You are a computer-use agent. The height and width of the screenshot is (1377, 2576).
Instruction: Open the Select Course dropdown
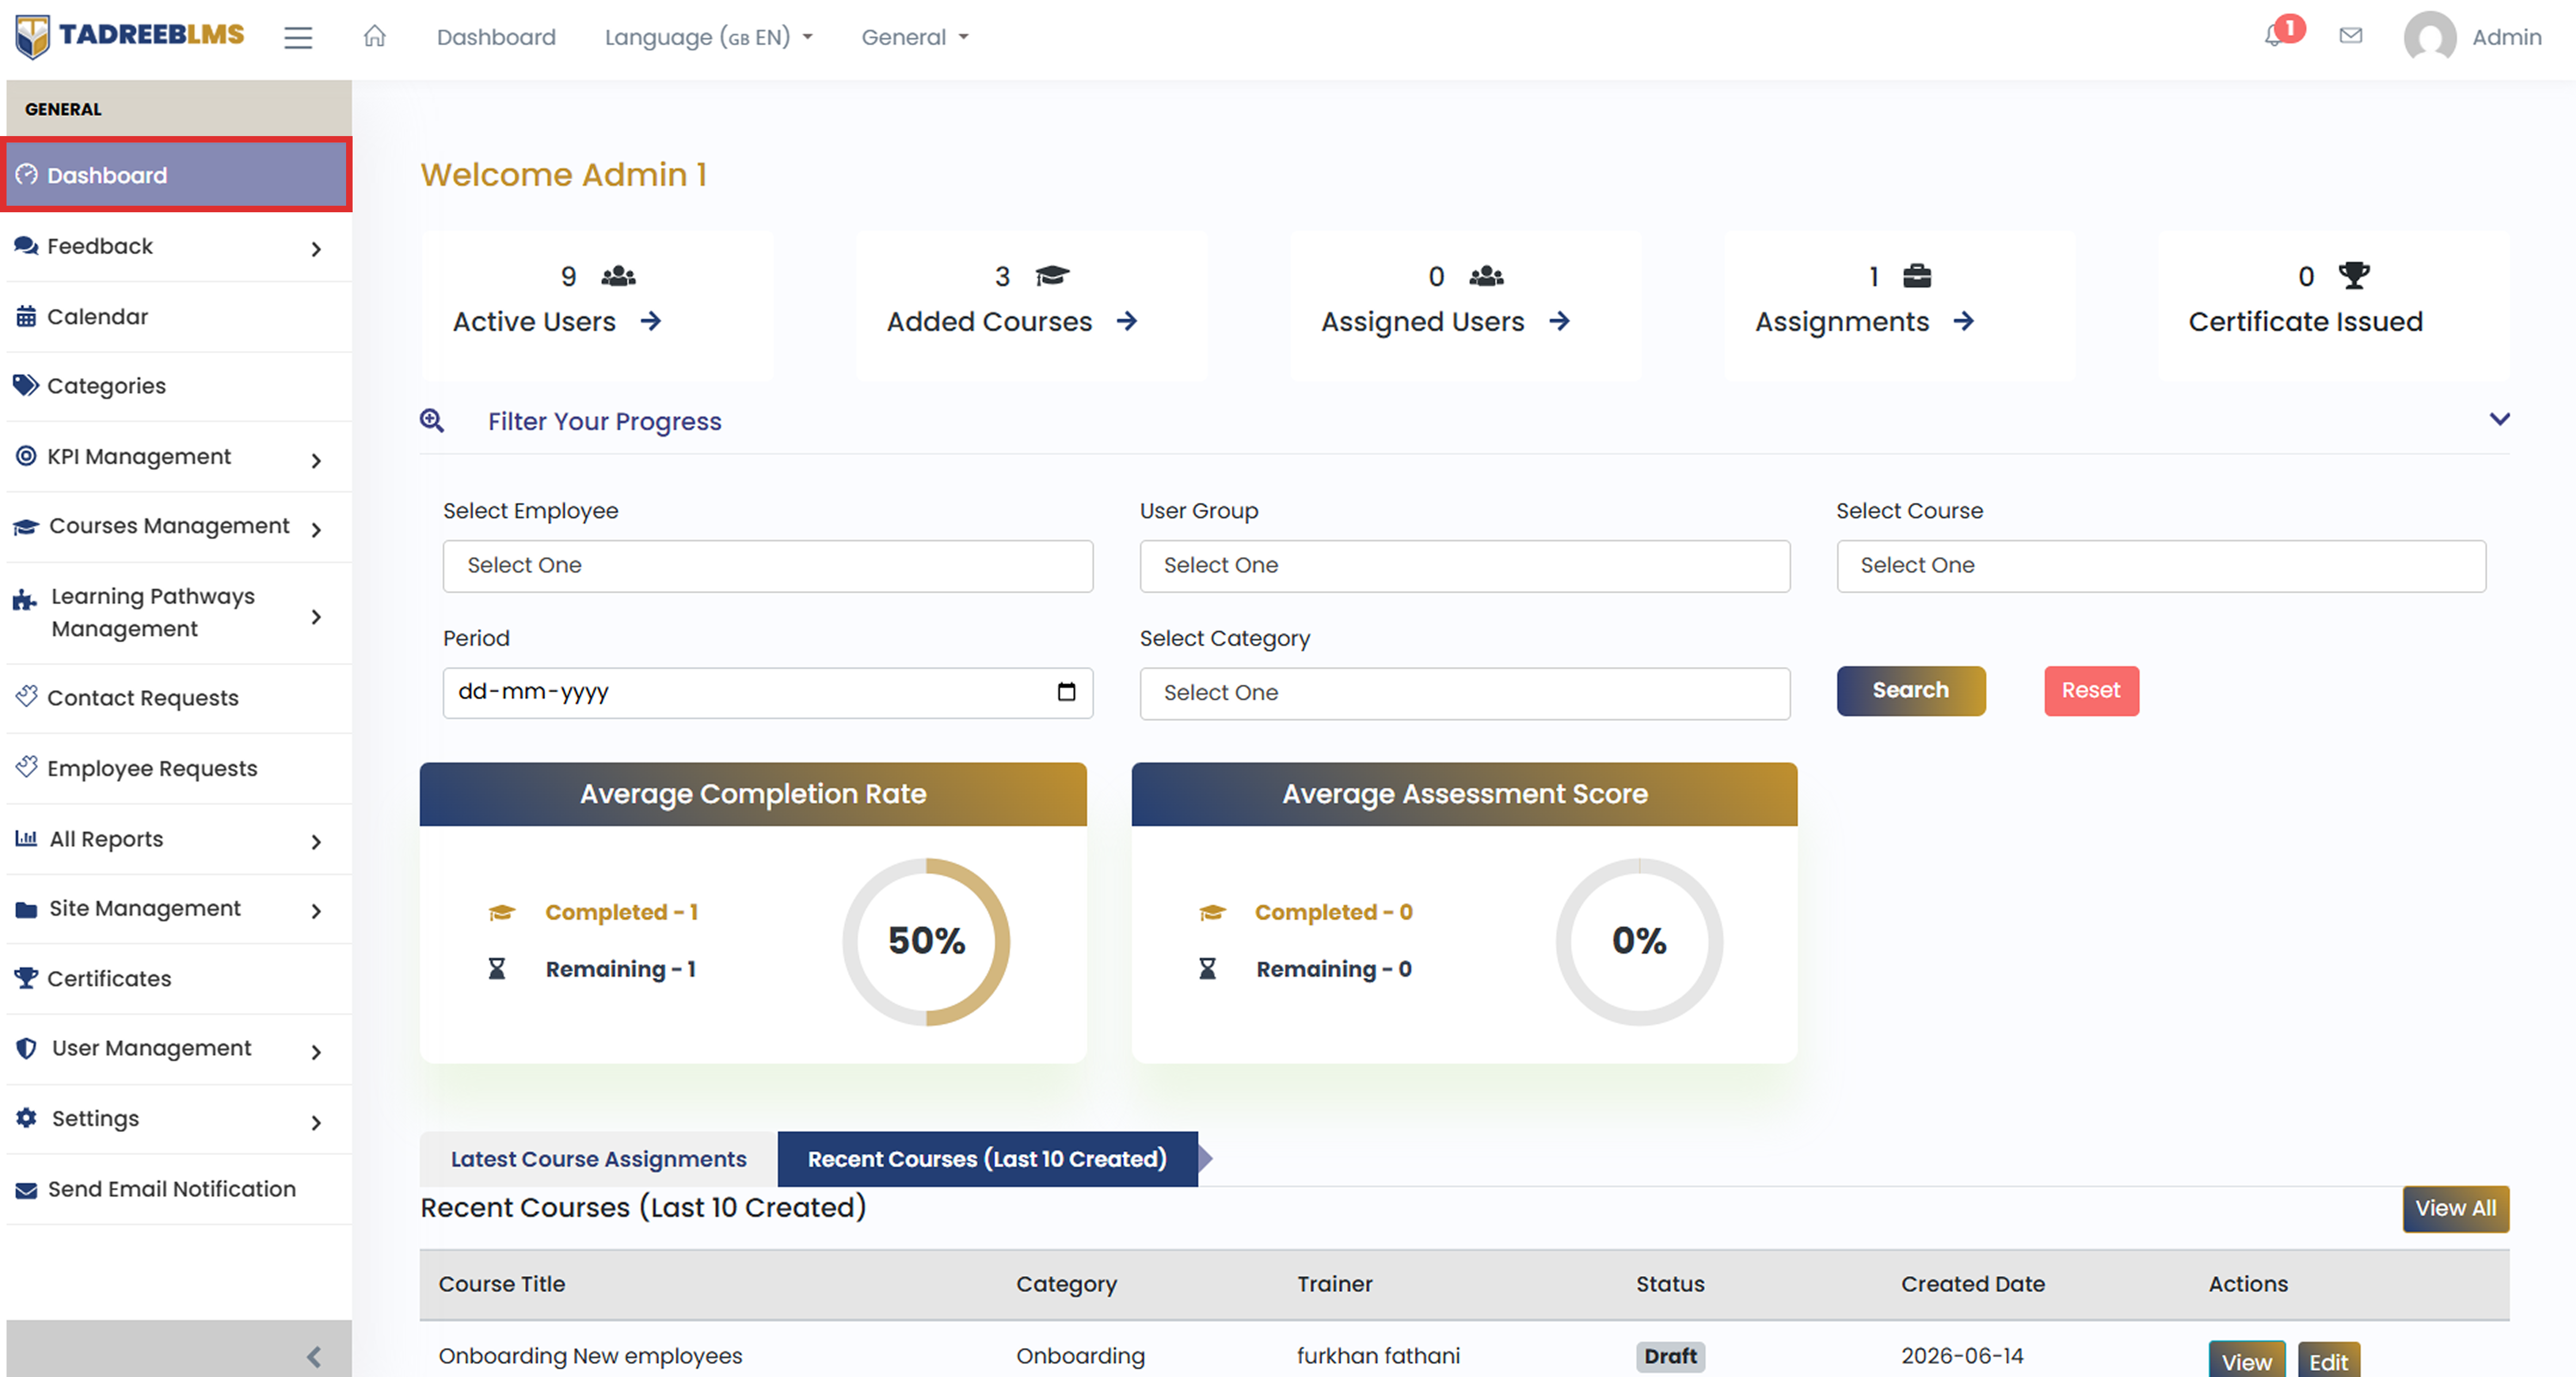point(2161,566)
